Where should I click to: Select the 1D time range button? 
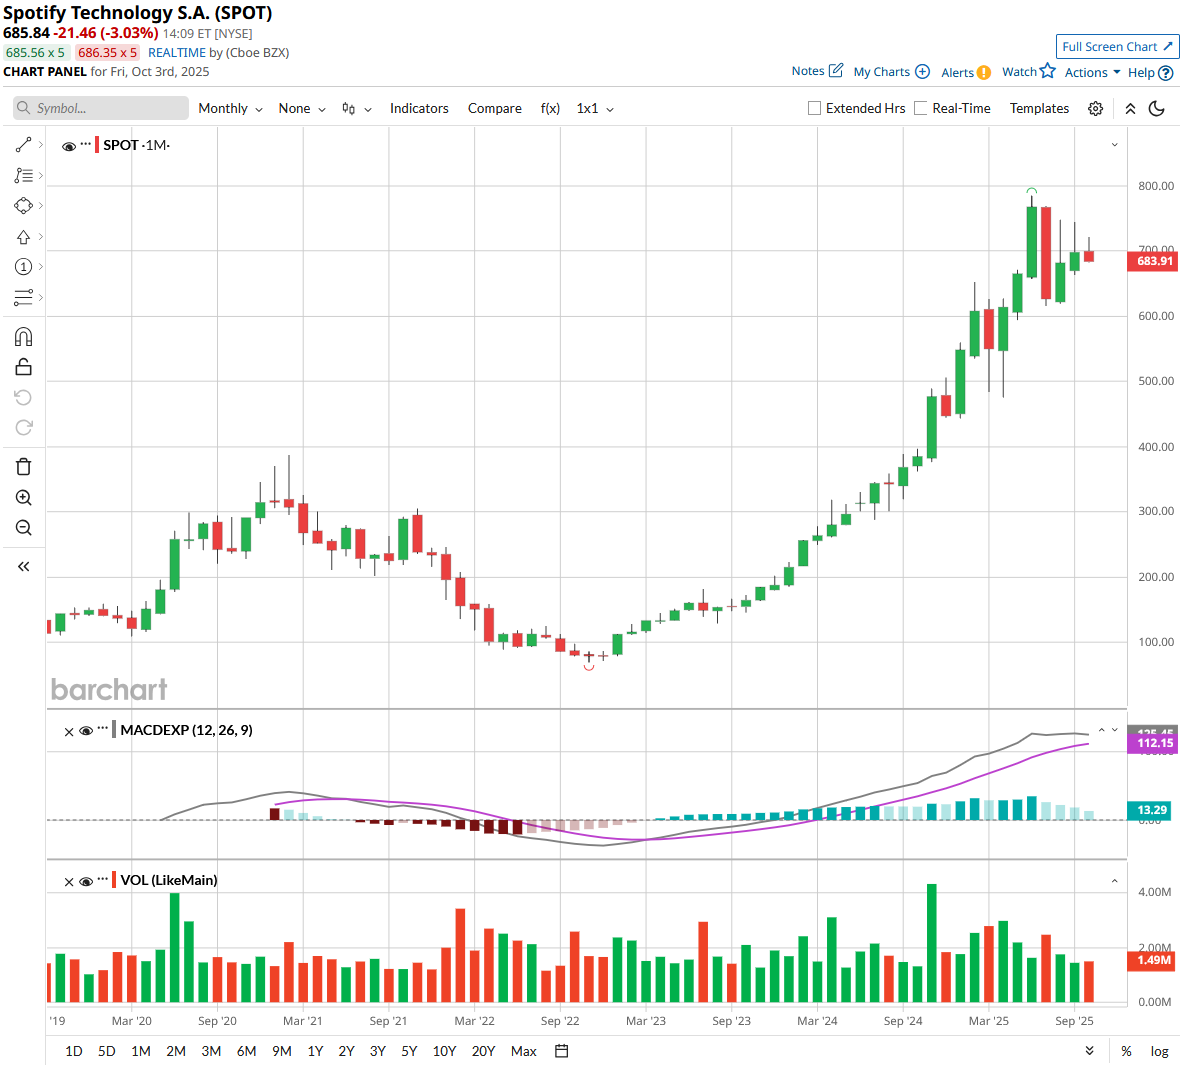(x=74, y=1051)
